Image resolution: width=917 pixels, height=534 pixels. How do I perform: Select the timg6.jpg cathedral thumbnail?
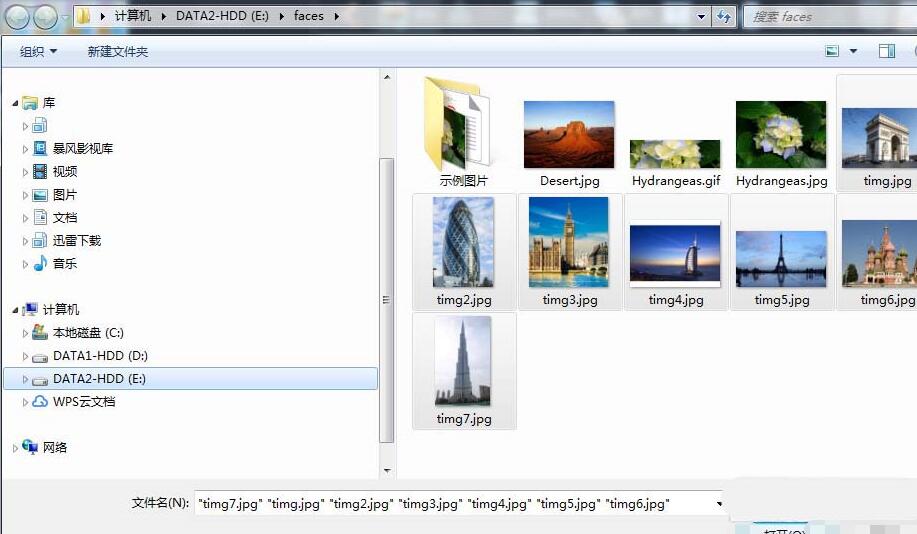(879, 253)
